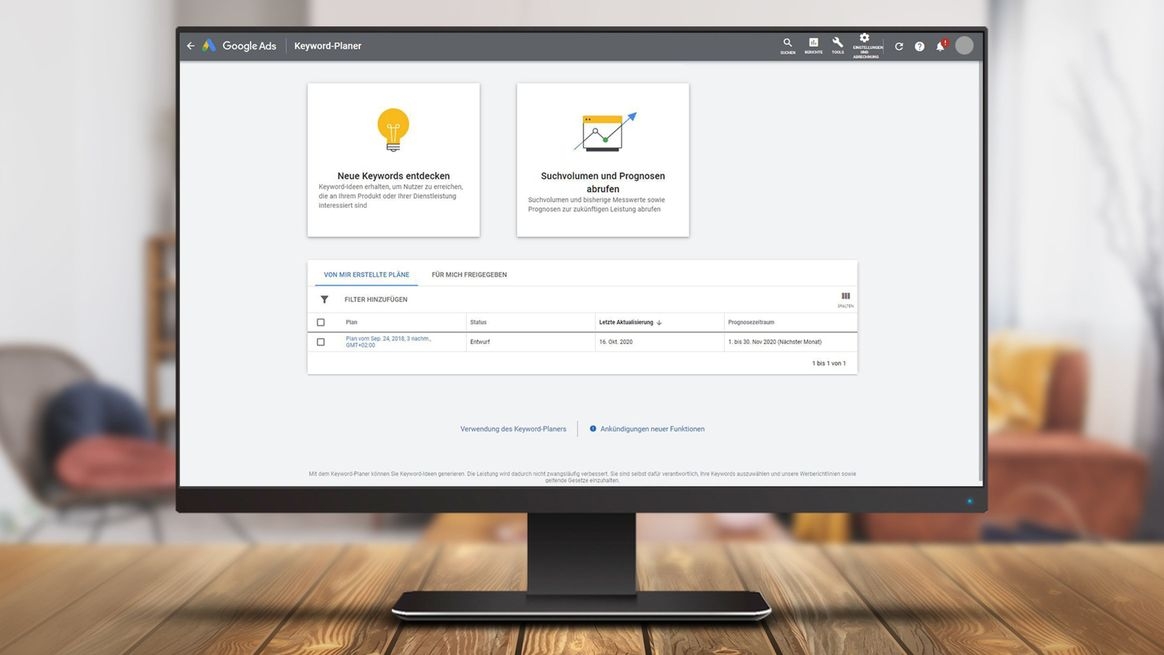This screenshot has width=1164, height=655.
Task: Switch to Für mich freigegeben tab
Action: pos(469,274)
